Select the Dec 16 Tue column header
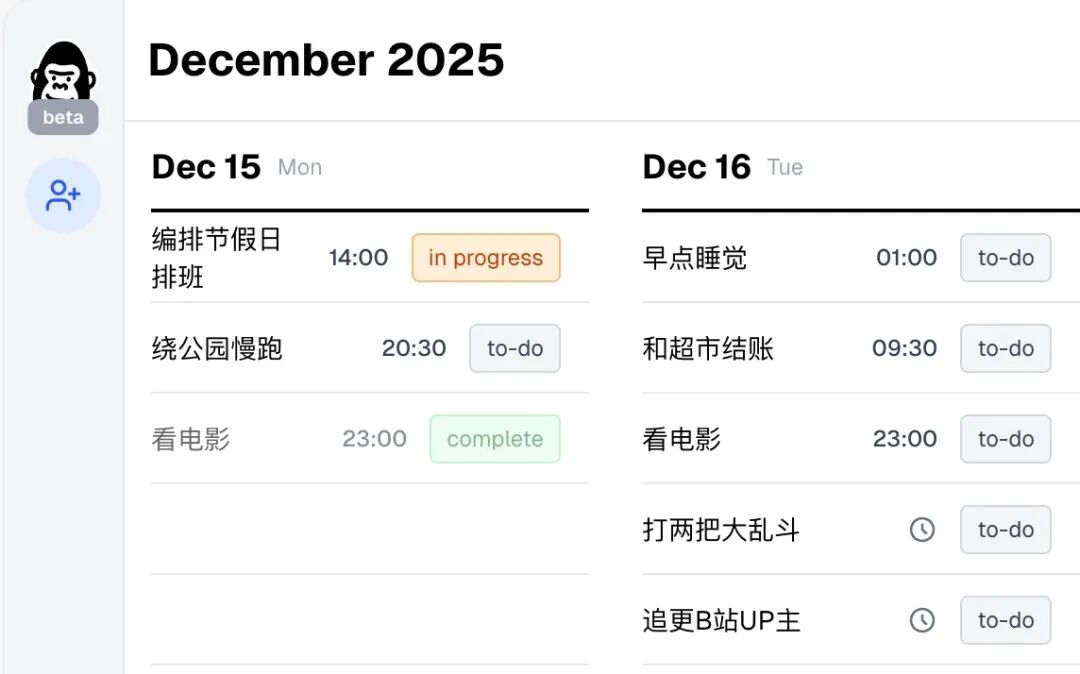The image size is (1080, 674). (x=697, y=167)
